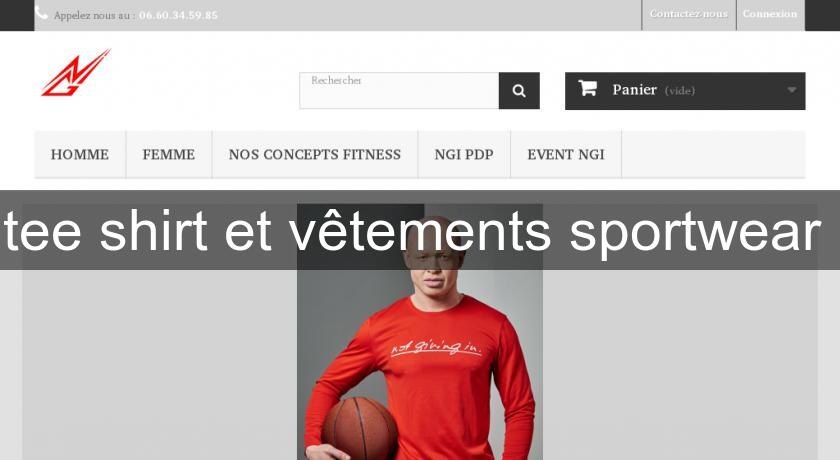Click the red NGI logo
Viewport: 840px width, 460px height.
(x=76, y=73)
